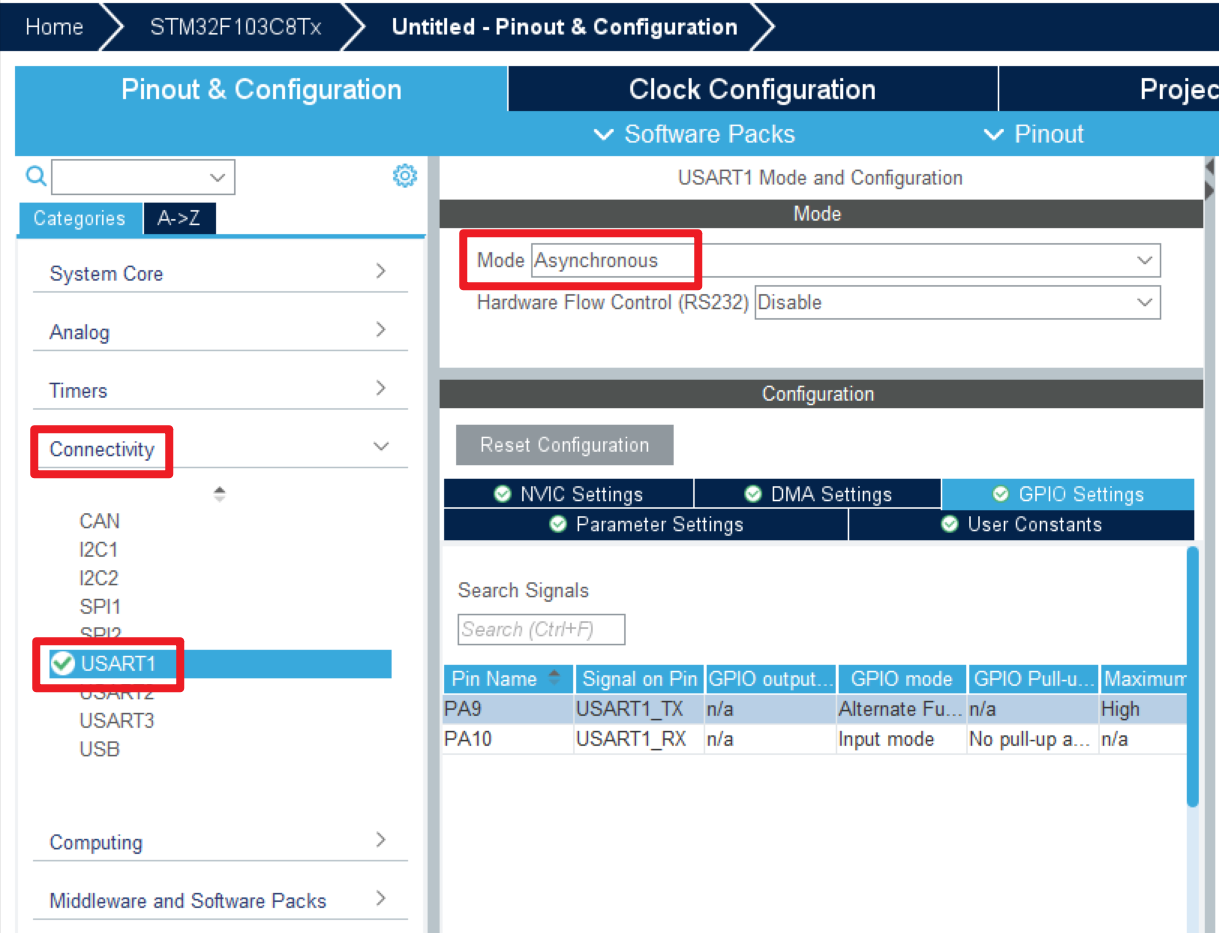Select SPI1 peripheral

(x=100, y=606)
